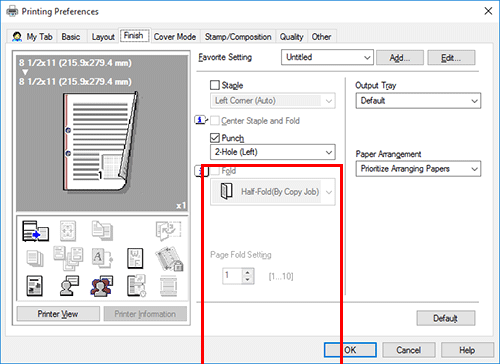
Task: Open the Output Tray Default dropdown
Action: tap(418, 101)
